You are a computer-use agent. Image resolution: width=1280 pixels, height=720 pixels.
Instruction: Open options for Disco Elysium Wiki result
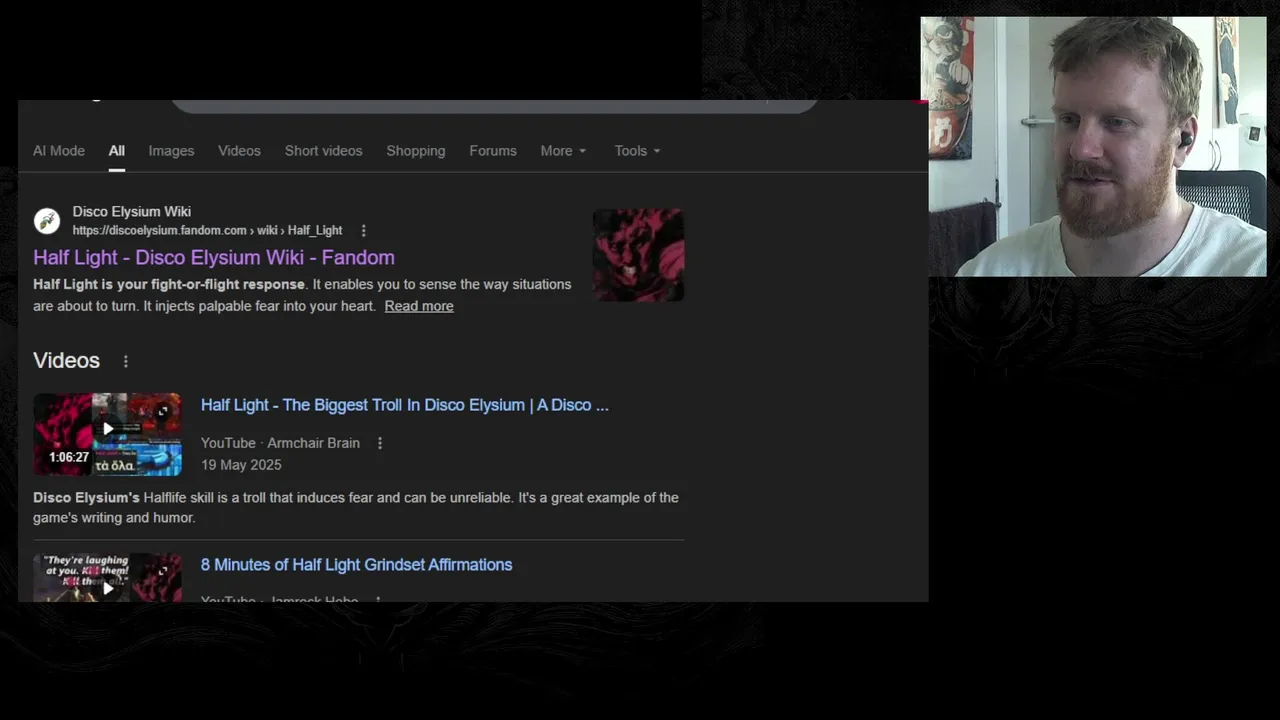363,231
